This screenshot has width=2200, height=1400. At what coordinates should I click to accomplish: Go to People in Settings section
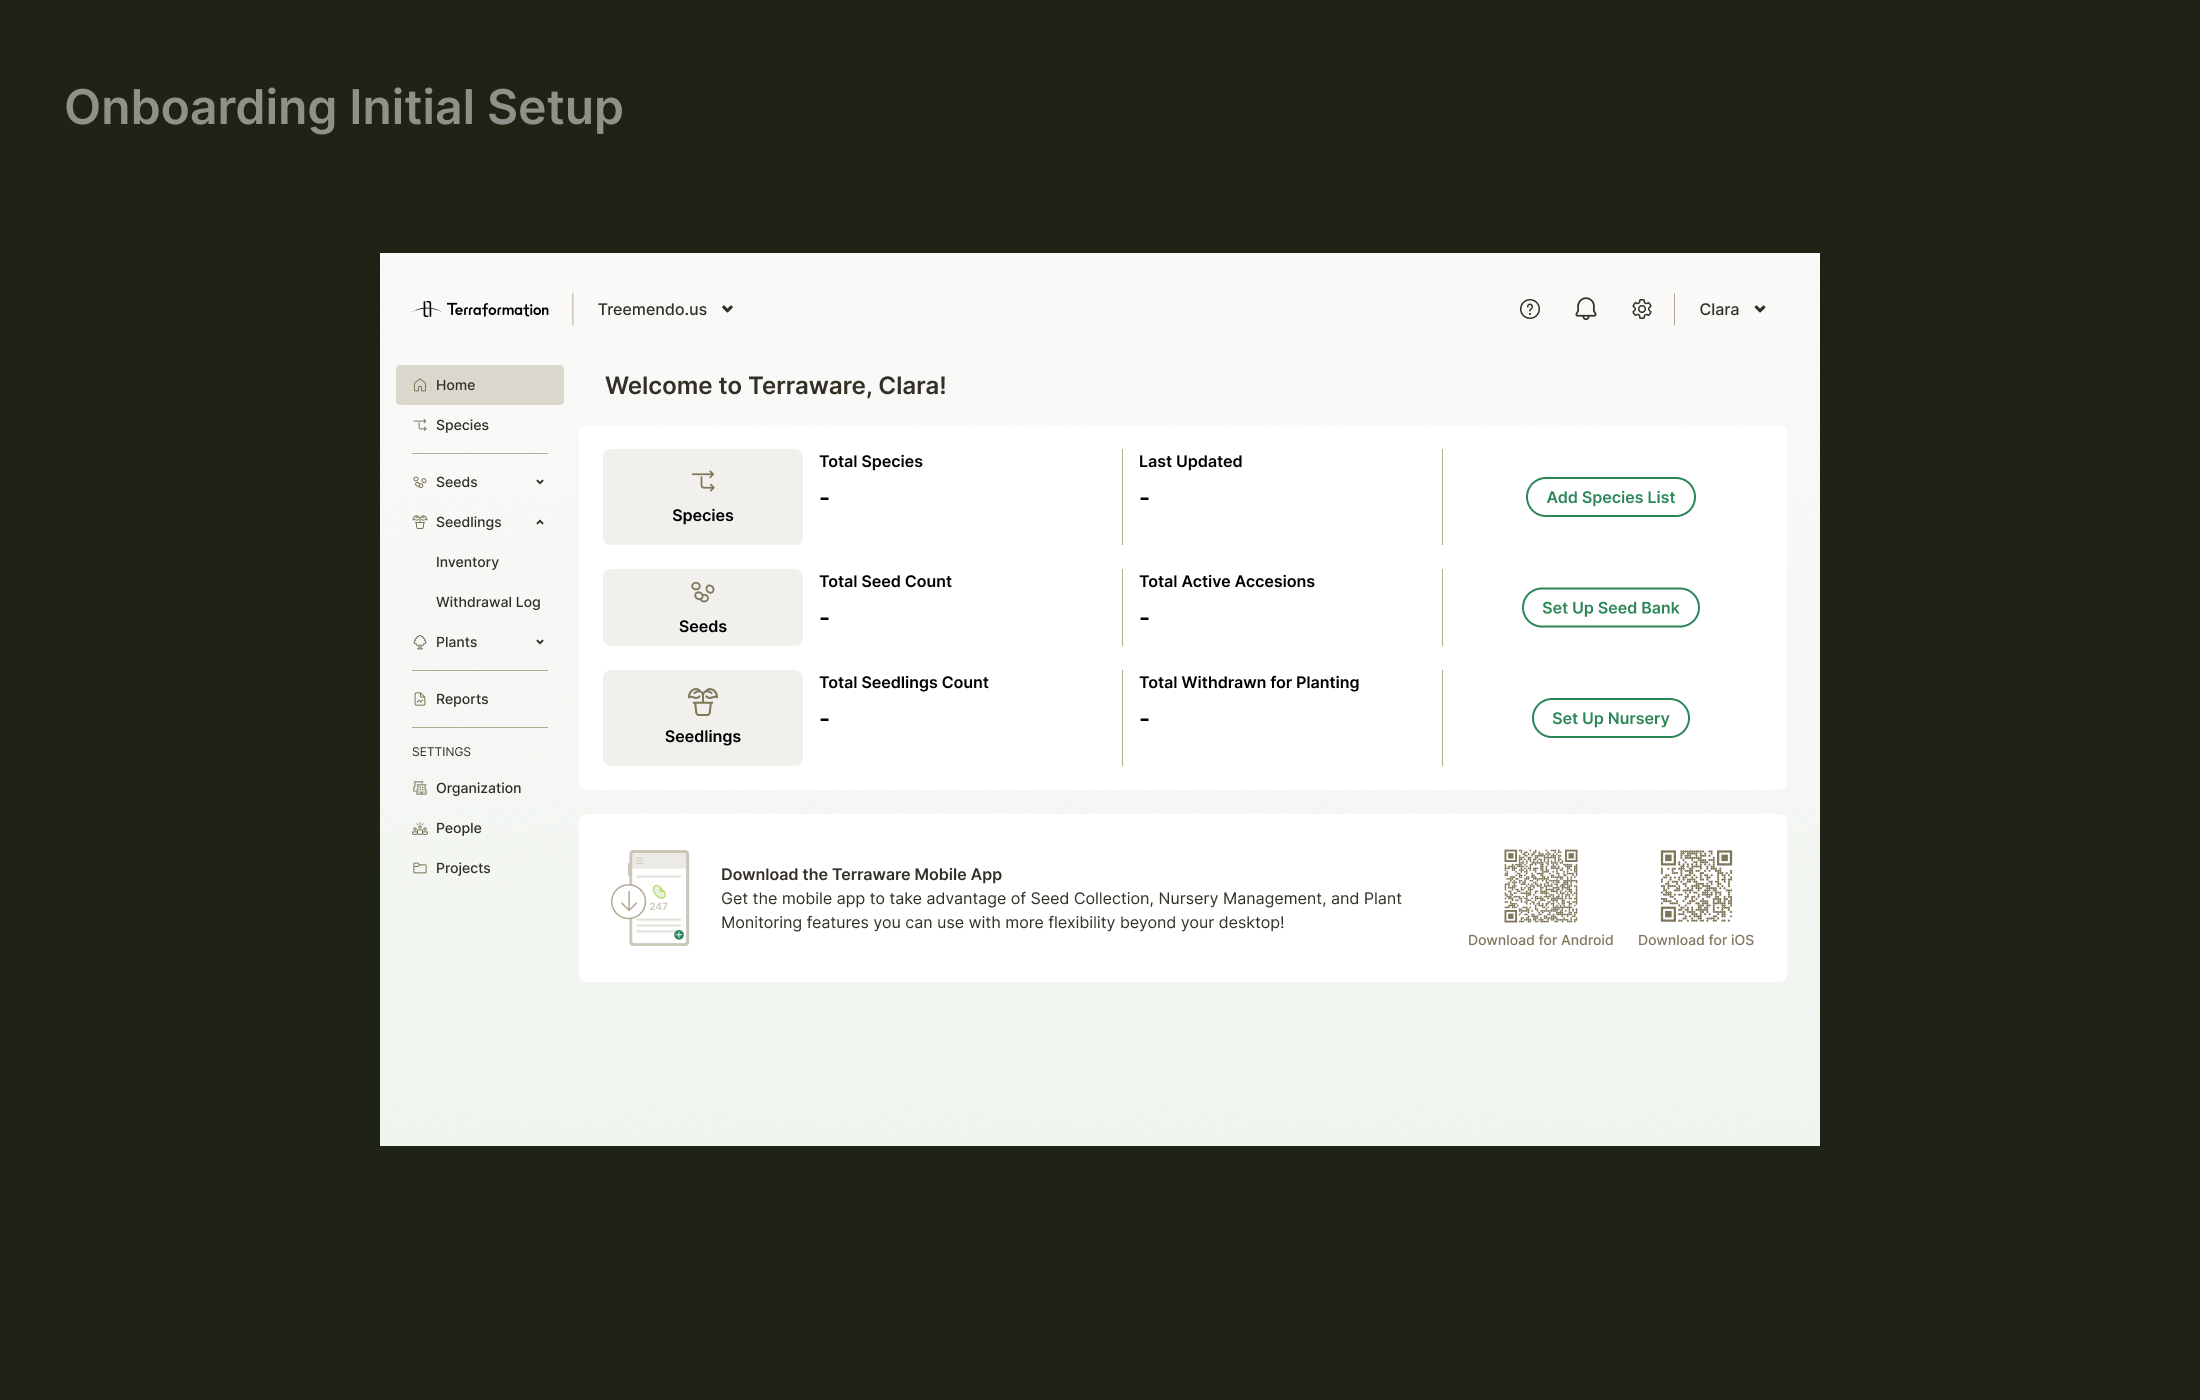point(458,828)
